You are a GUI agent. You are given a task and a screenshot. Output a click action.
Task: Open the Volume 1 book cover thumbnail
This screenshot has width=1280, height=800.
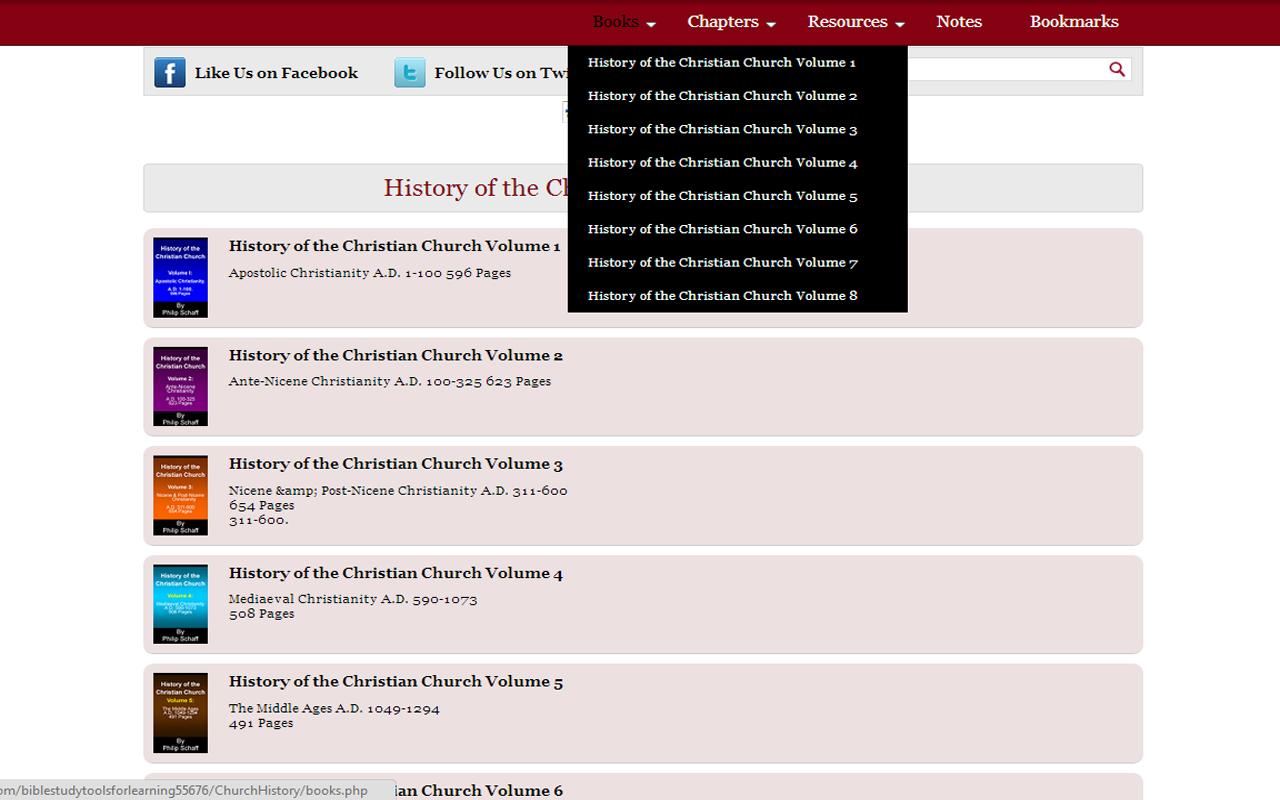coord(180,278)
